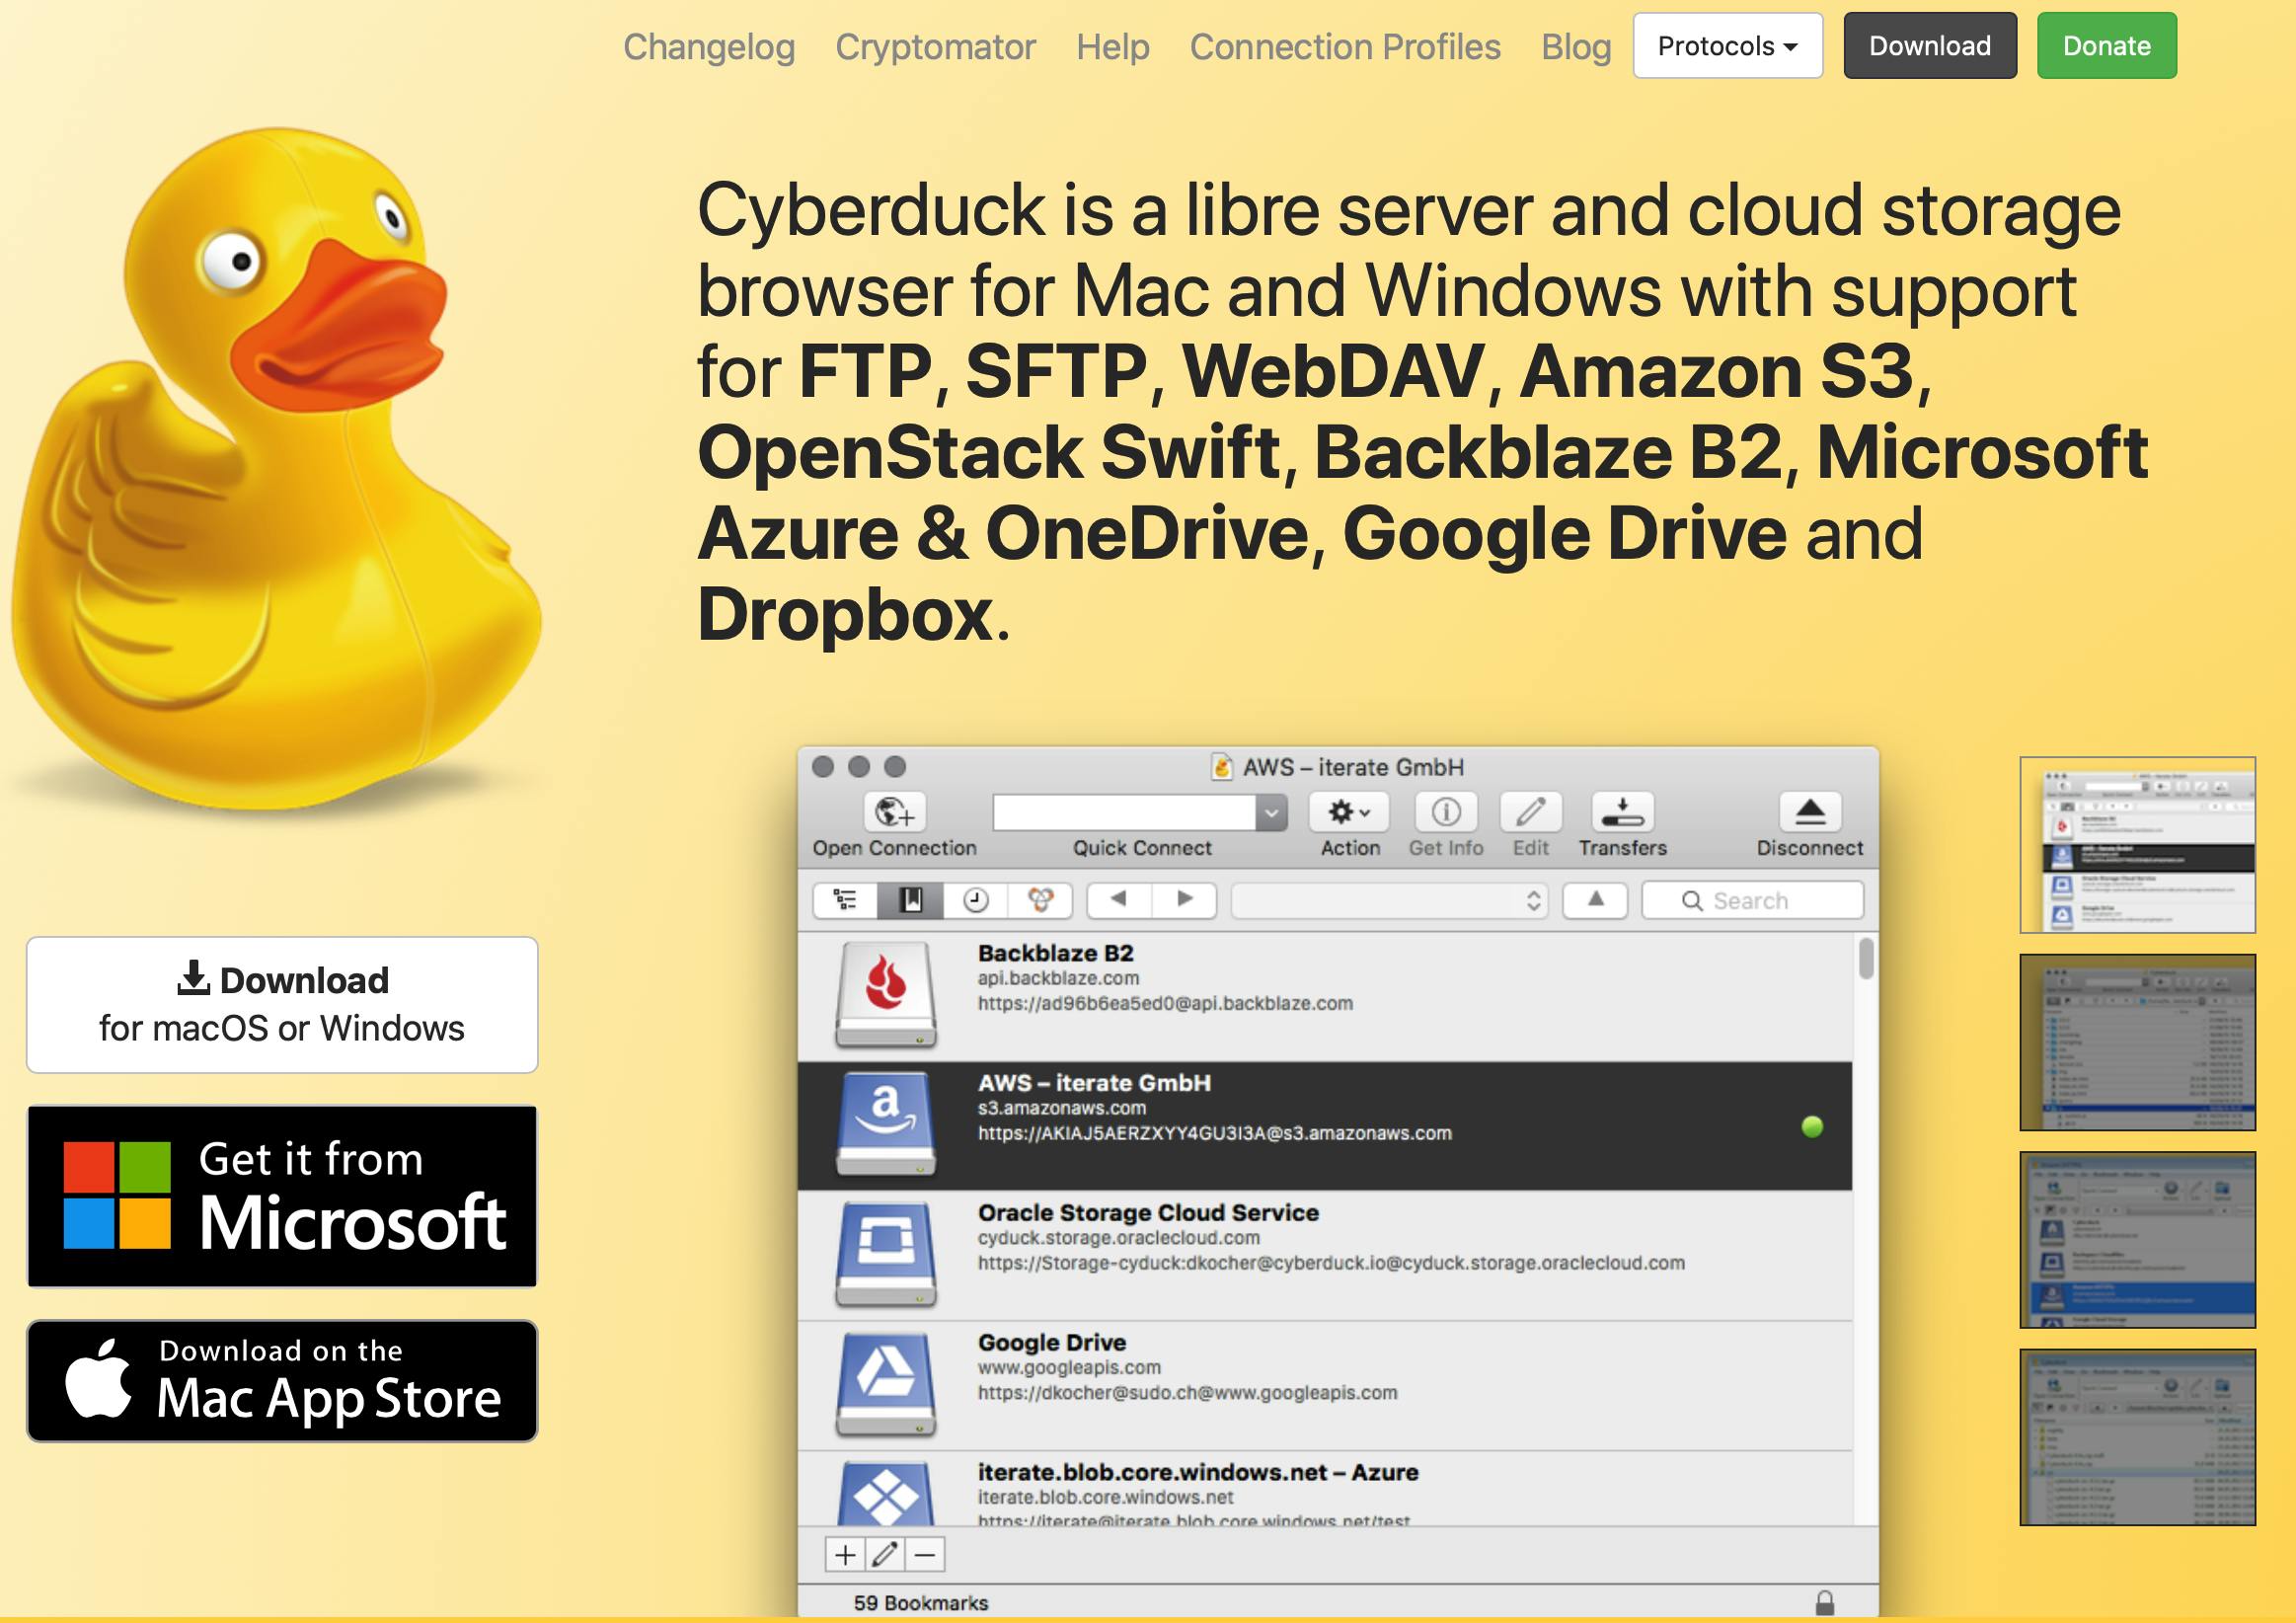This screenshot has width=2296, height=1623.
Task: Switch to the outline browser view
Action: coord(846,900)
